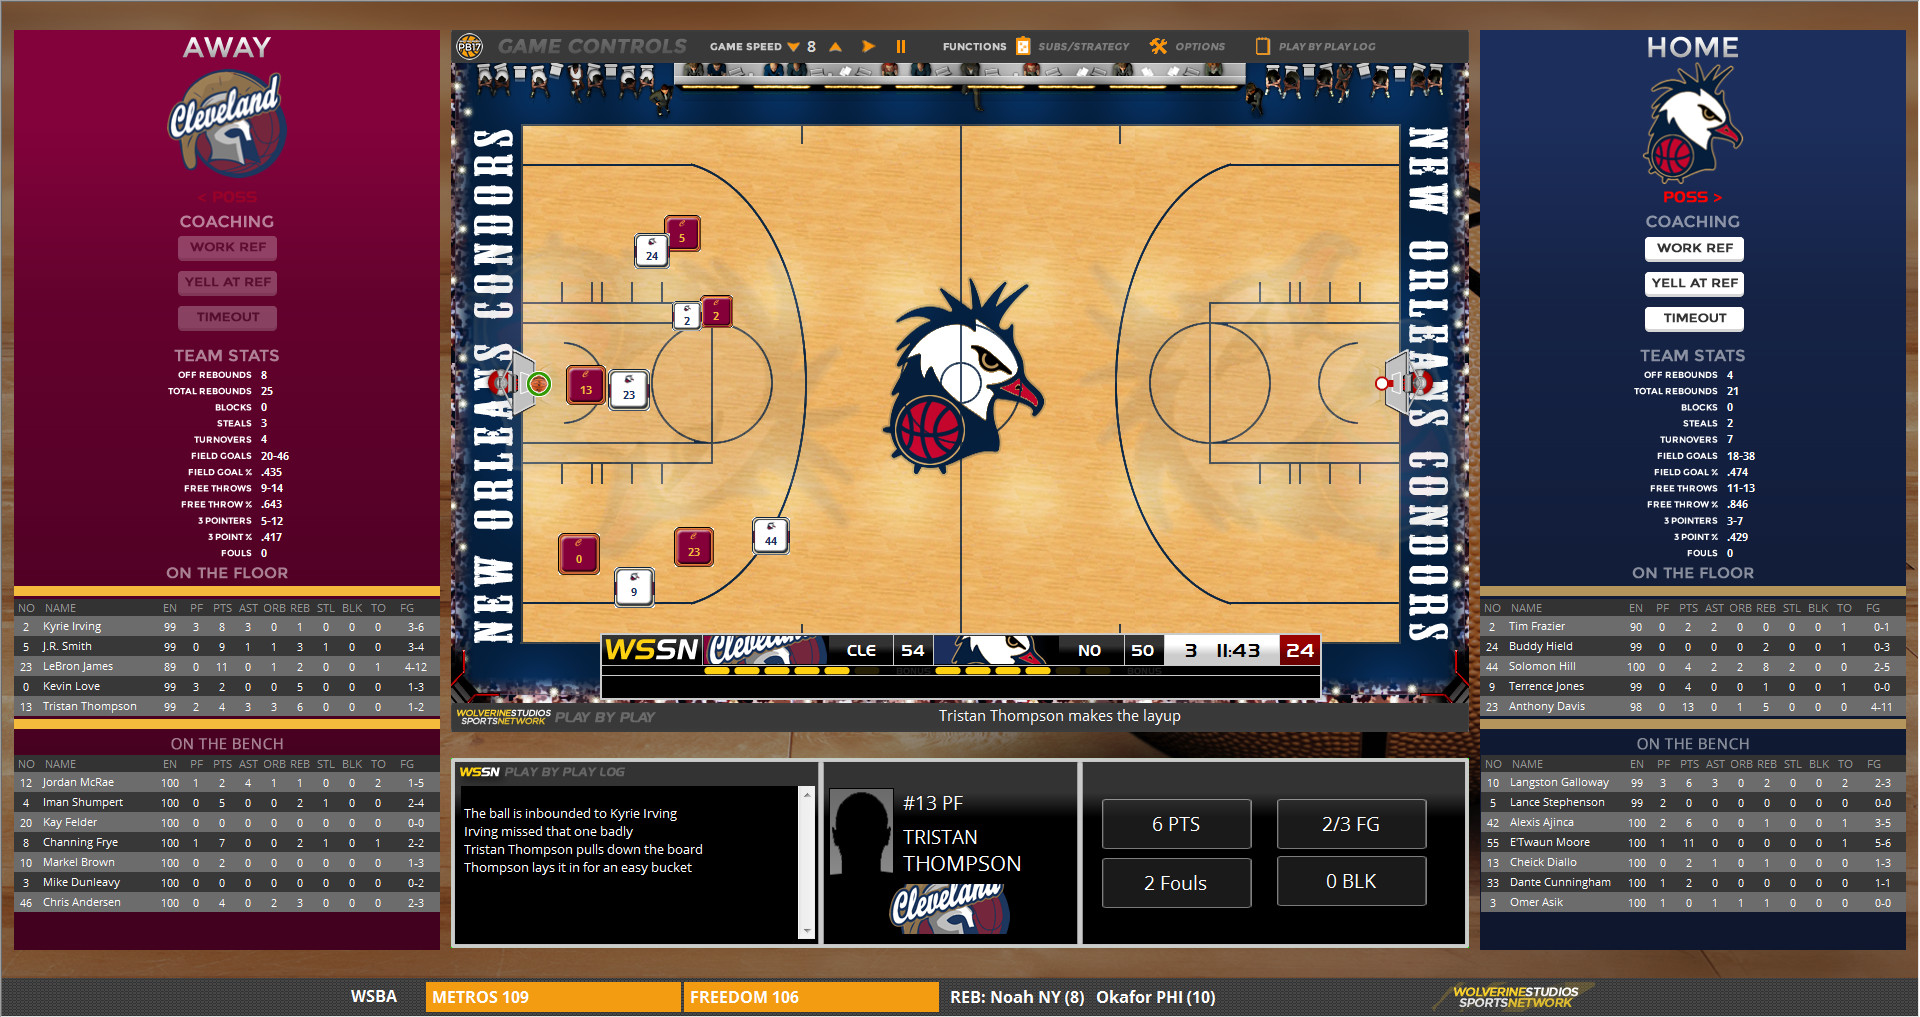Click the METROS 109 score in ticker
Viewport: 1920px width, 1017px height.
pyautogui.click(x=553, y=997)
